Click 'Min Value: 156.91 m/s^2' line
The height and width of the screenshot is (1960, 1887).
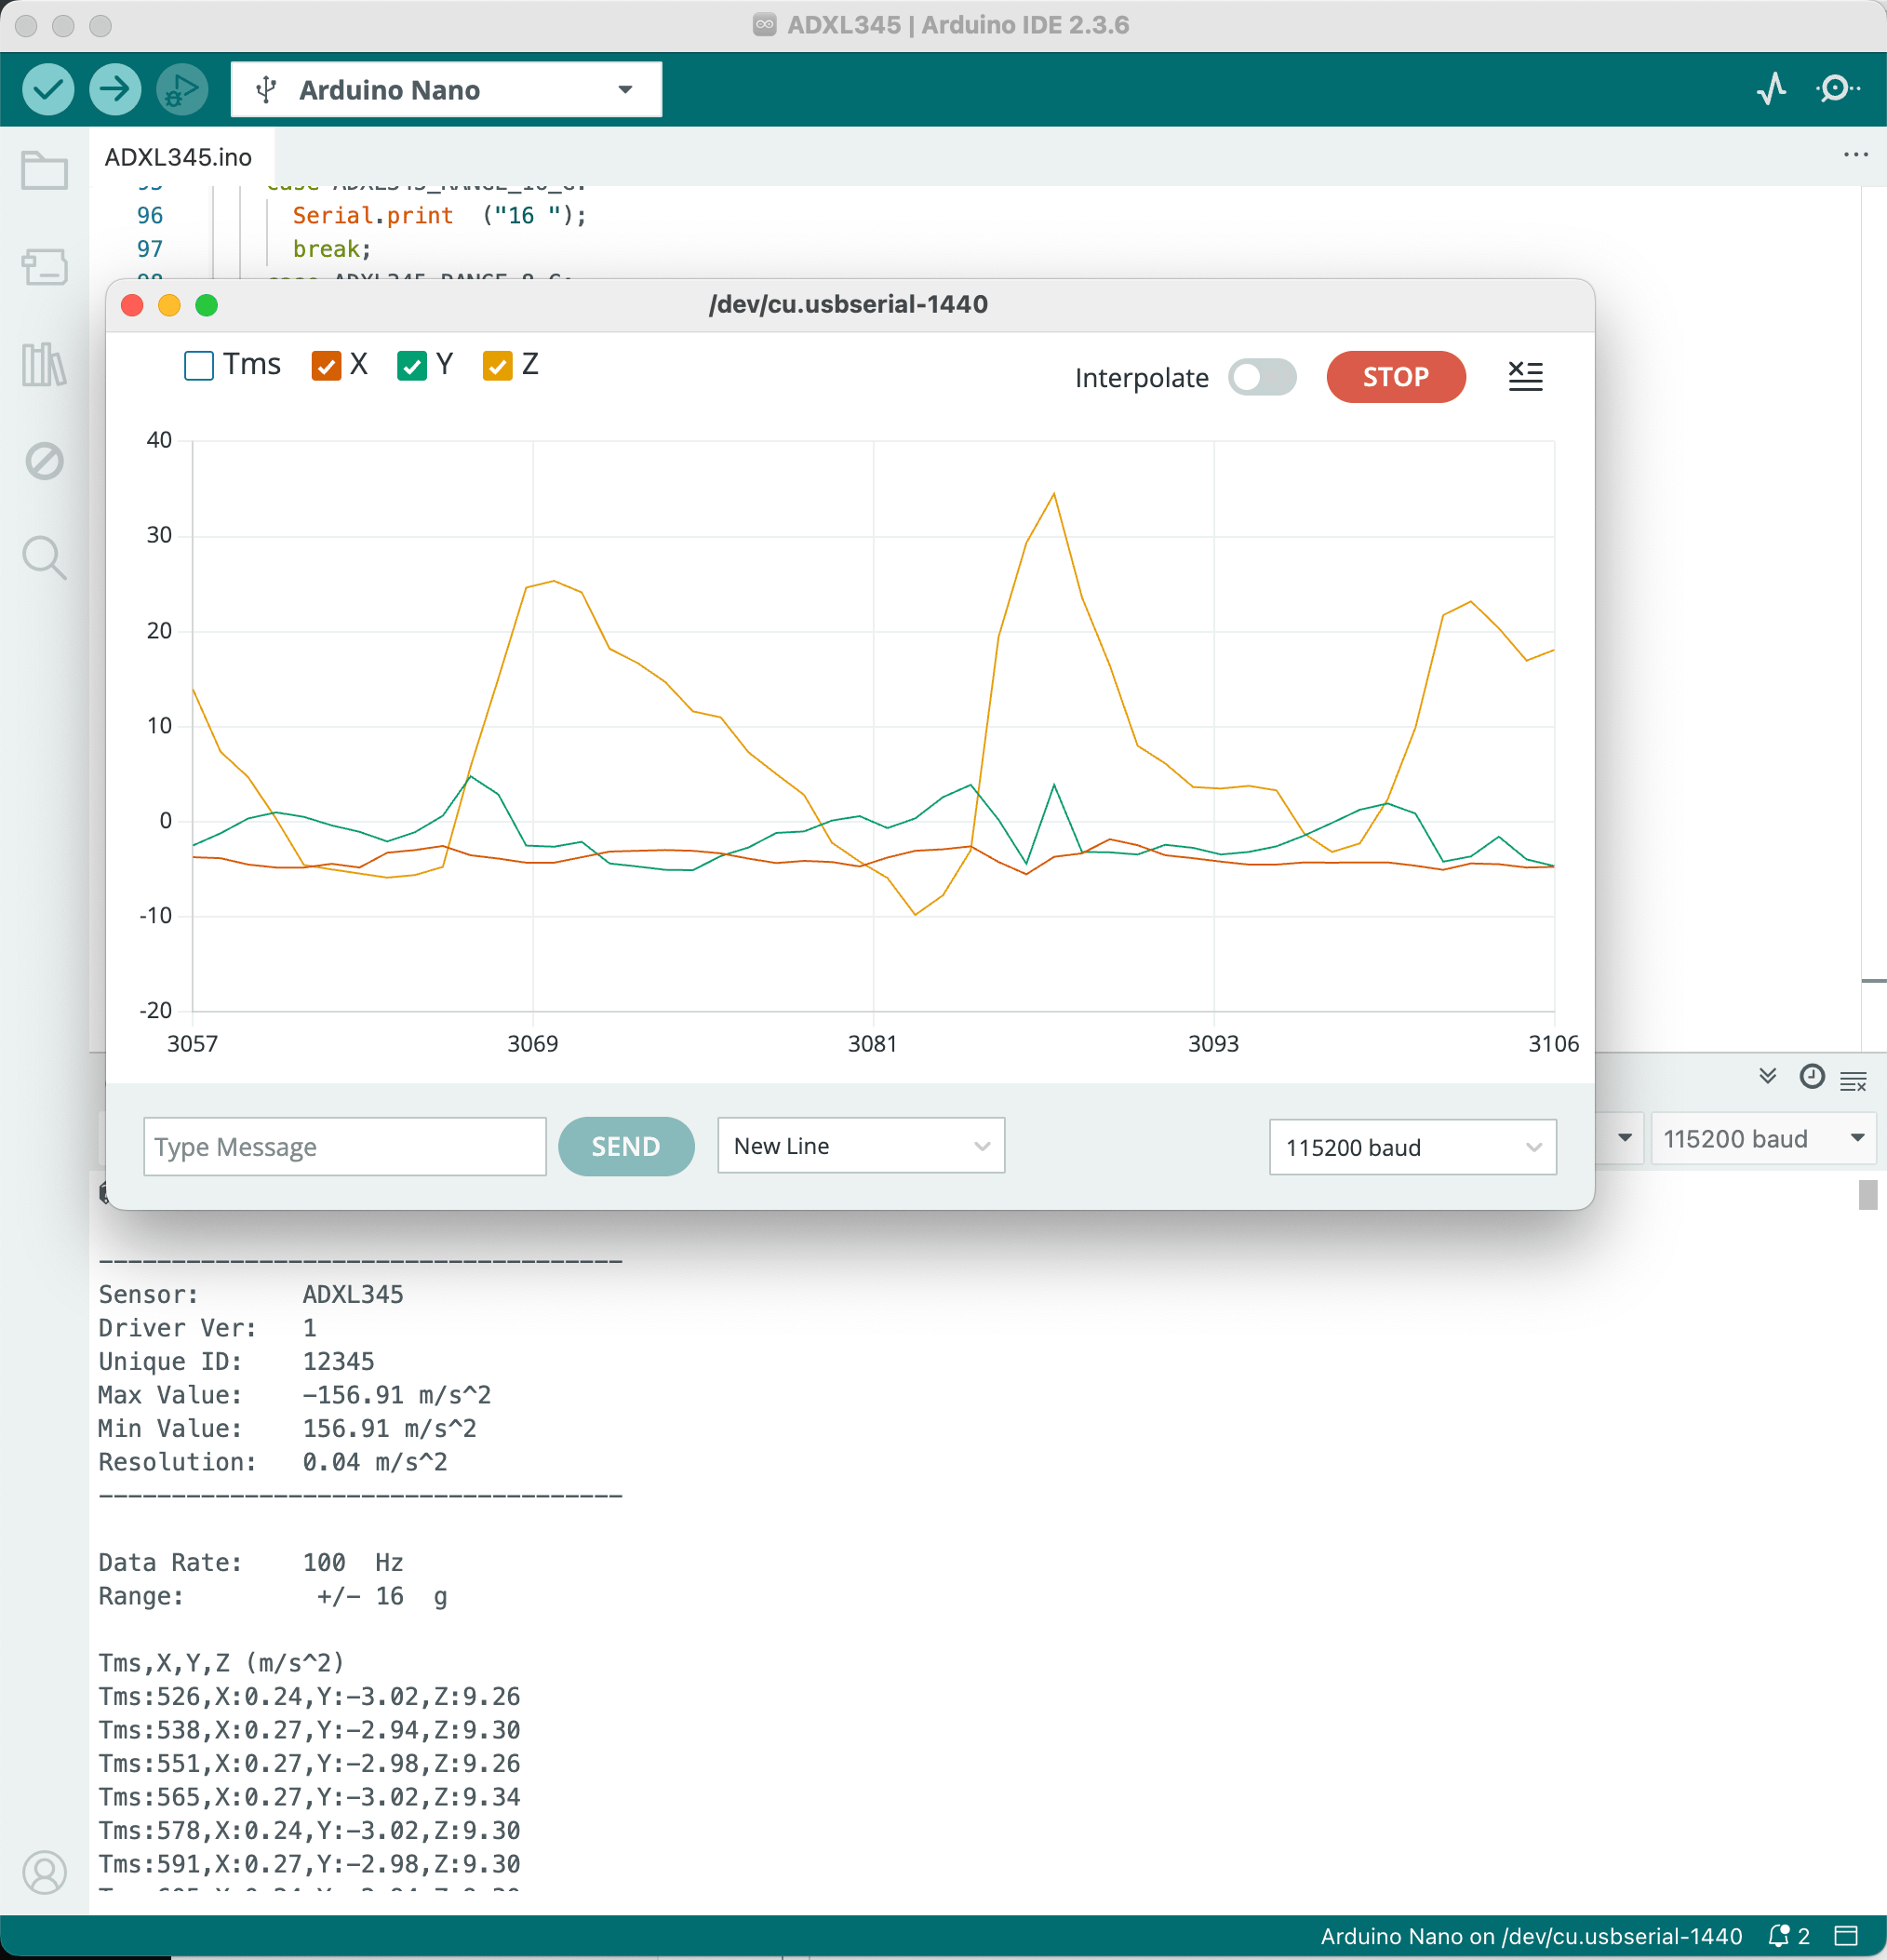287,1429
